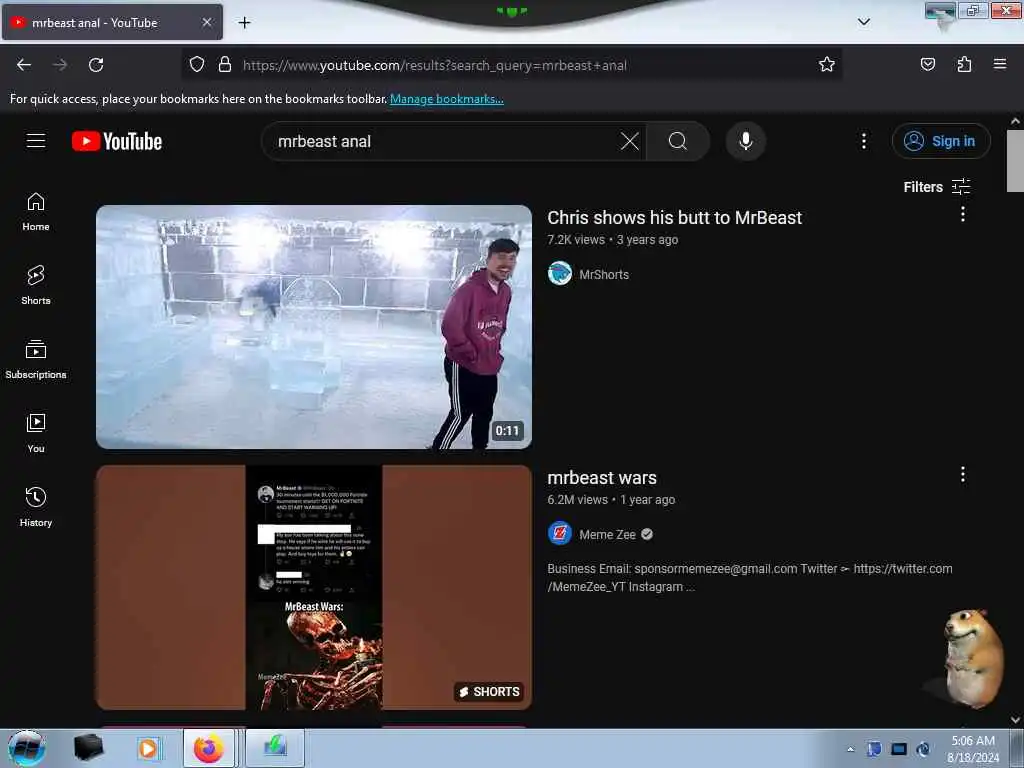Open tracking protection shield icon in address bar
Viewport: 1024px width, 768px height.
[x=197, y=65]
